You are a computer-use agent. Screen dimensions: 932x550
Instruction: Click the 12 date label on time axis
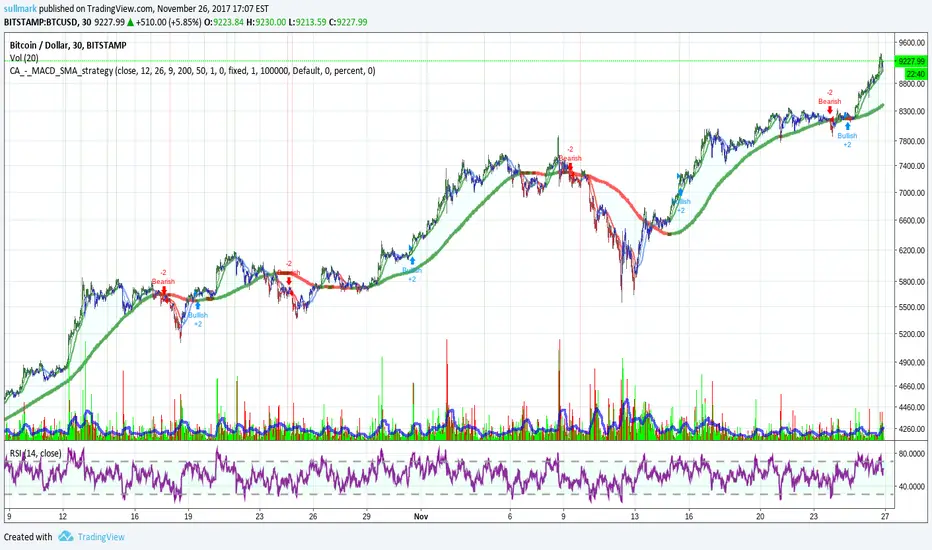pyautogui.click(x=62, y=516)
